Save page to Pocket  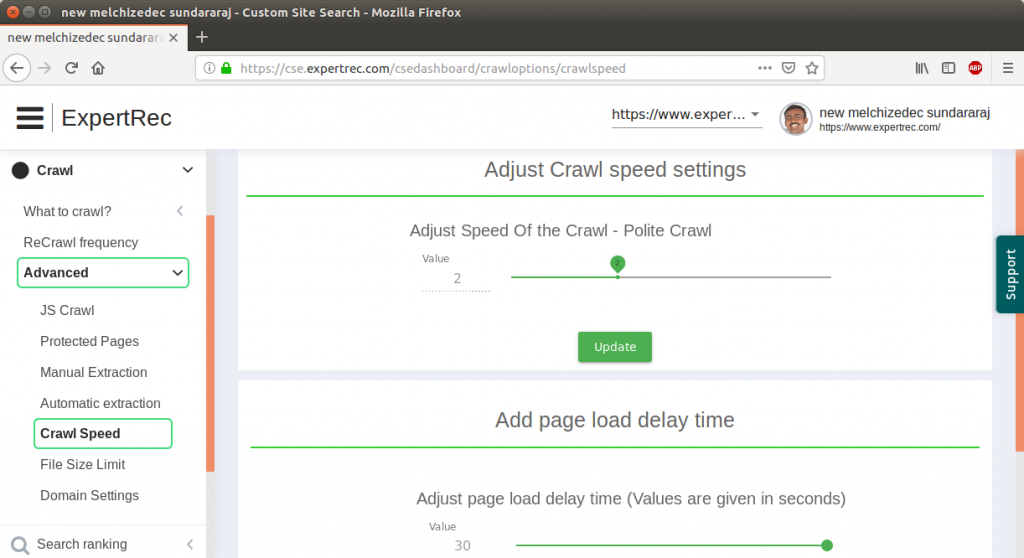tap(788, 68)
